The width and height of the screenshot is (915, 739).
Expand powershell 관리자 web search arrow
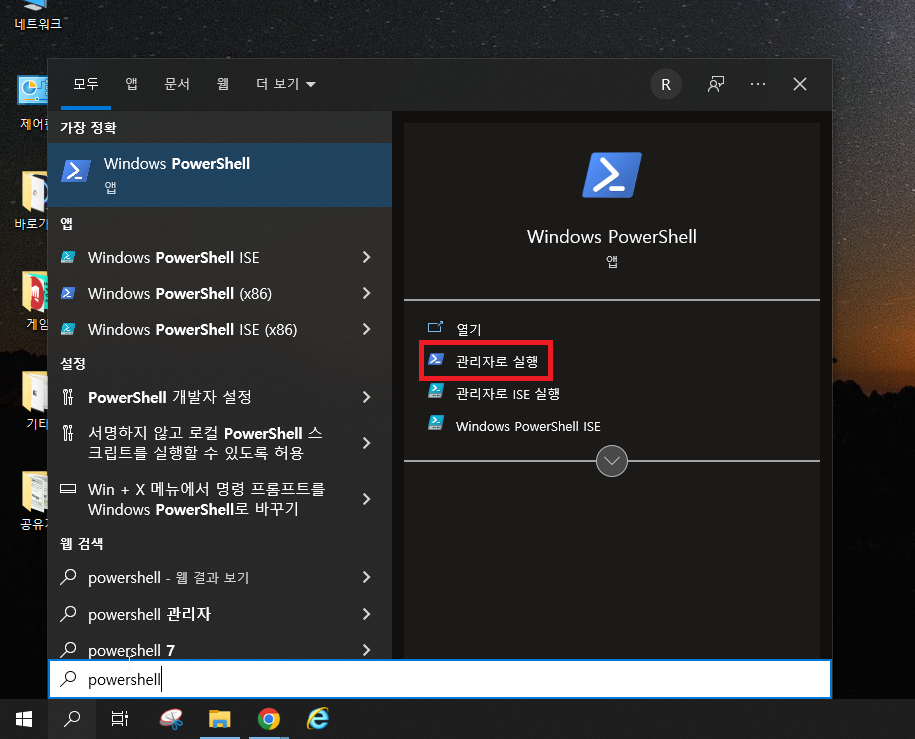pyautogui.click(x=366, y=614)
